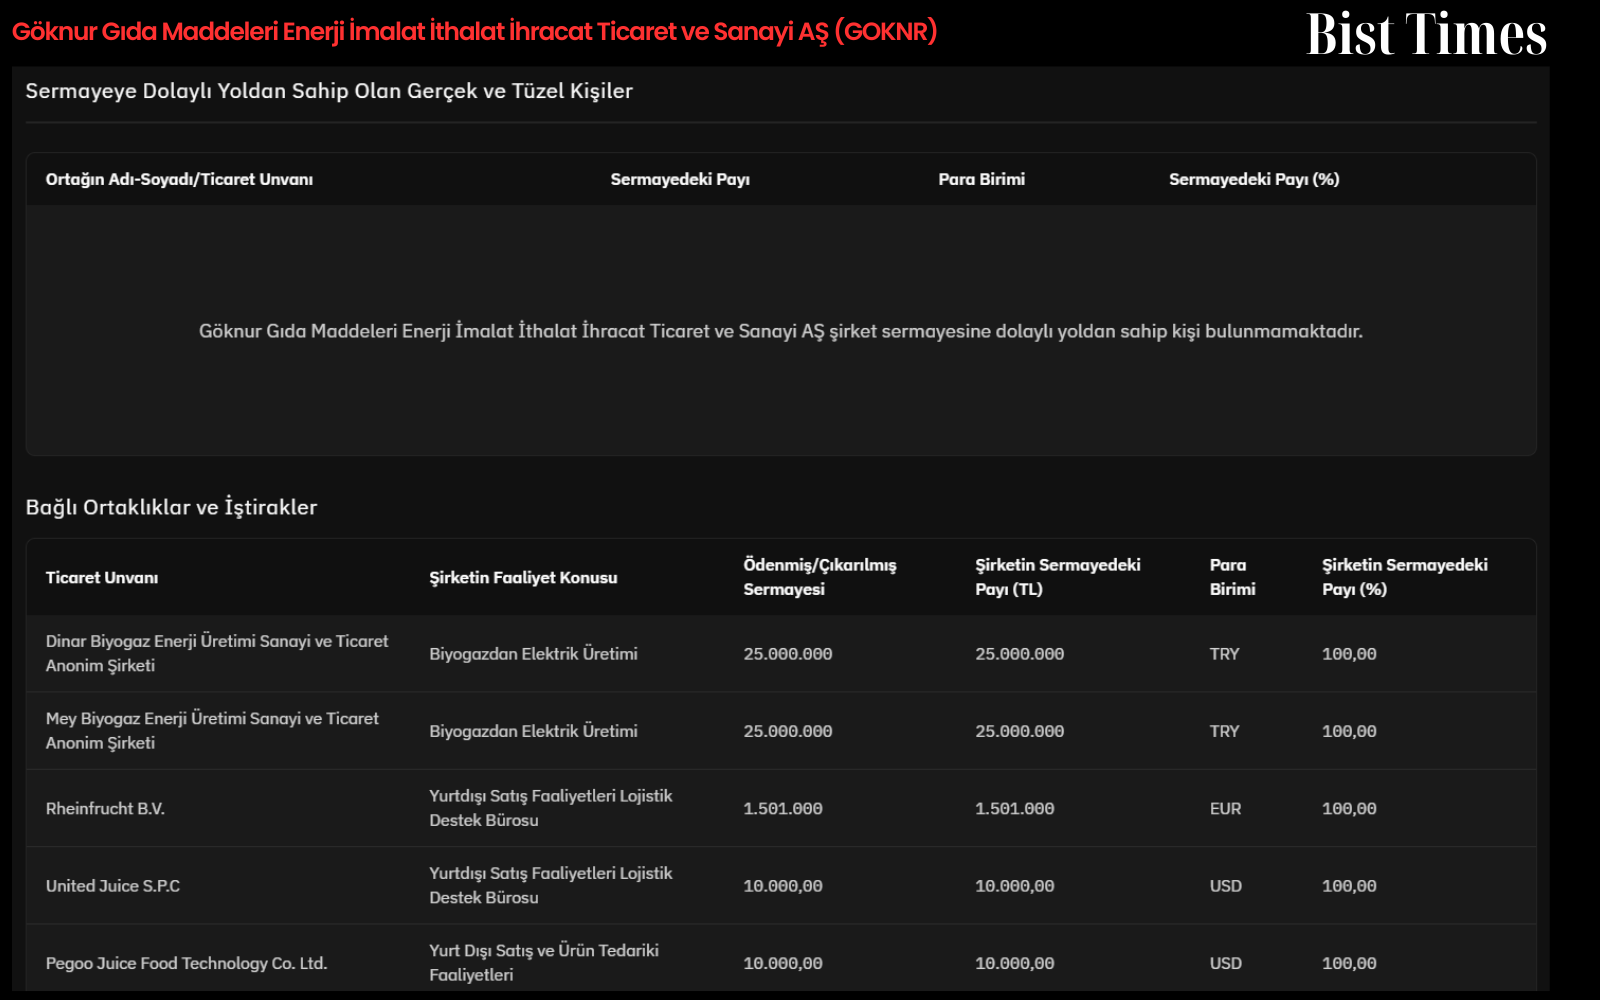1600x1000 pixels.
Task: Click Mey Biyogaz capital share 25.000.000
Action: (x=1020, y=731)
